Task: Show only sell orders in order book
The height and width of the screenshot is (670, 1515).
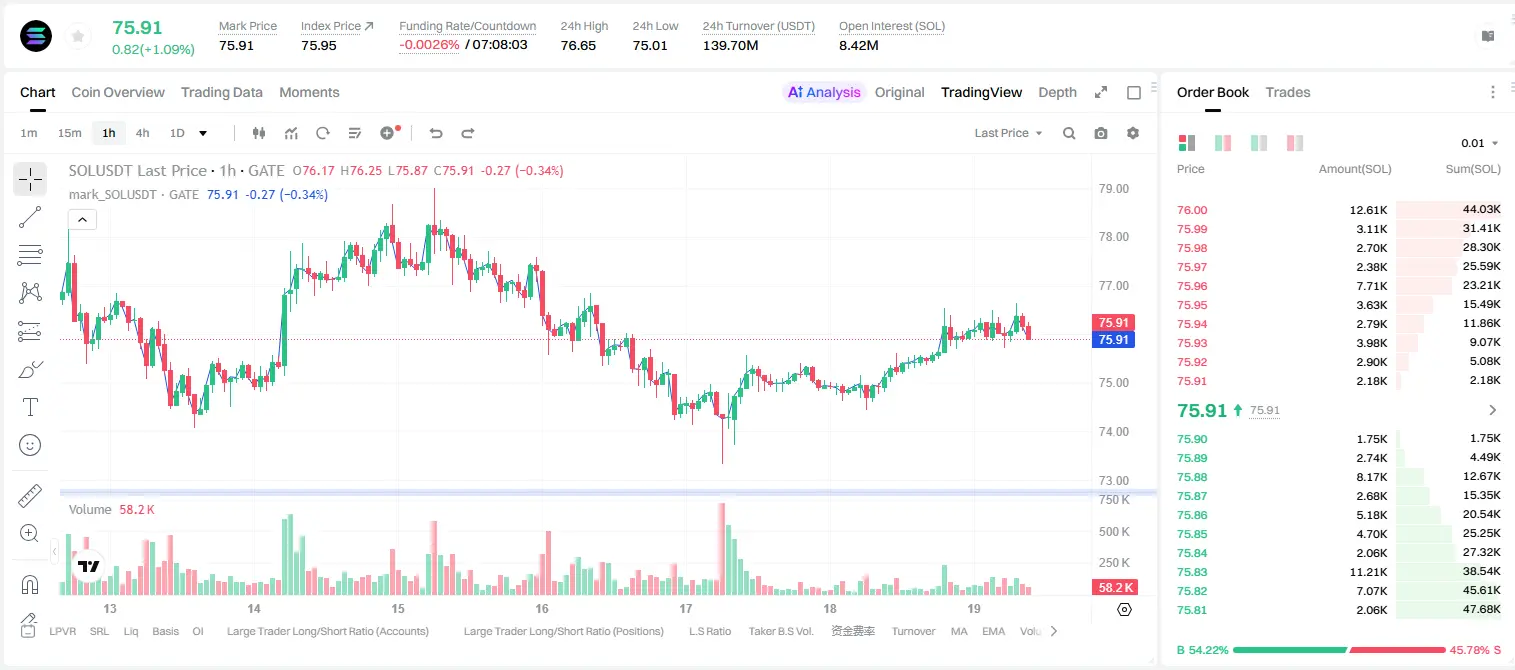Action: click(x=1295, y=143)
